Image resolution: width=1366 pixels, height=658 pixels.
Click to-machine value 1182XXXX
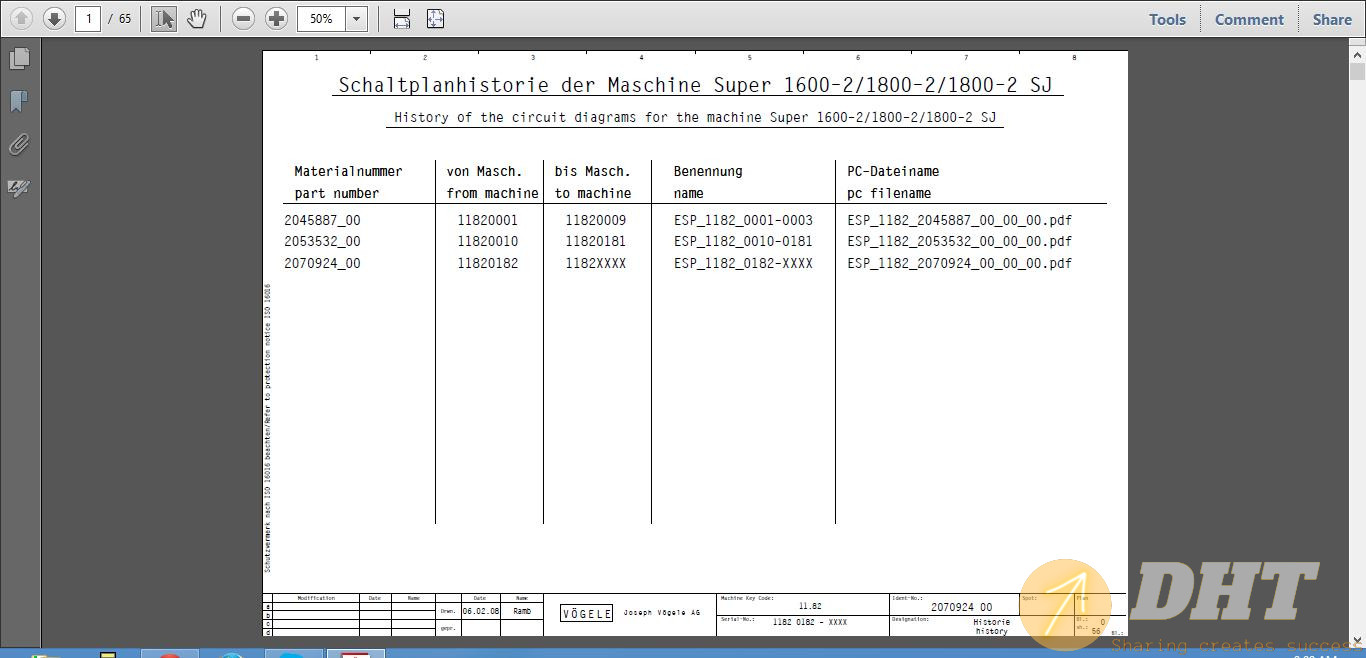coord(596,263)
